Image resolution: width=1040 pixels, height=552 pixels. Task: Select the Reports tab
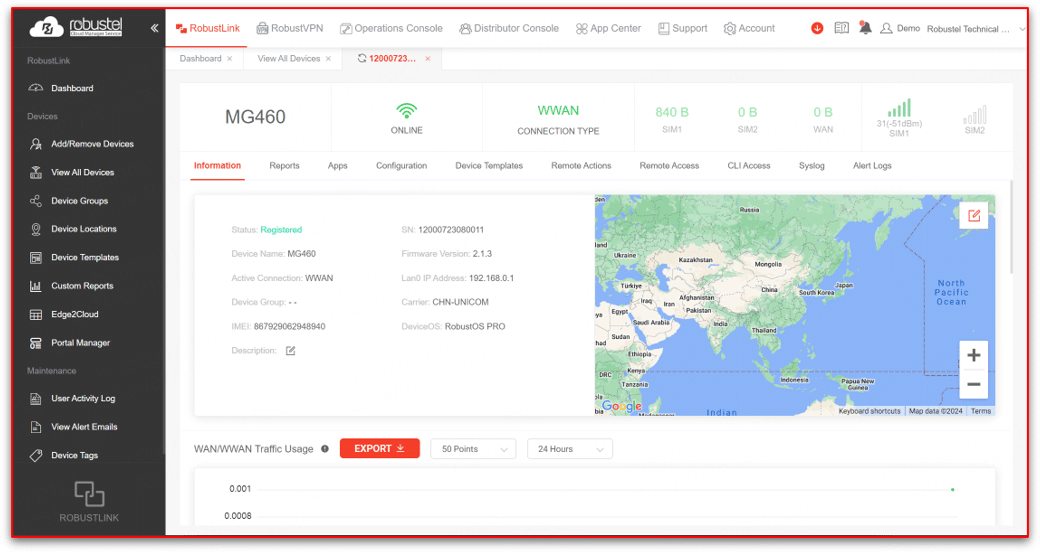click(285, 166)
